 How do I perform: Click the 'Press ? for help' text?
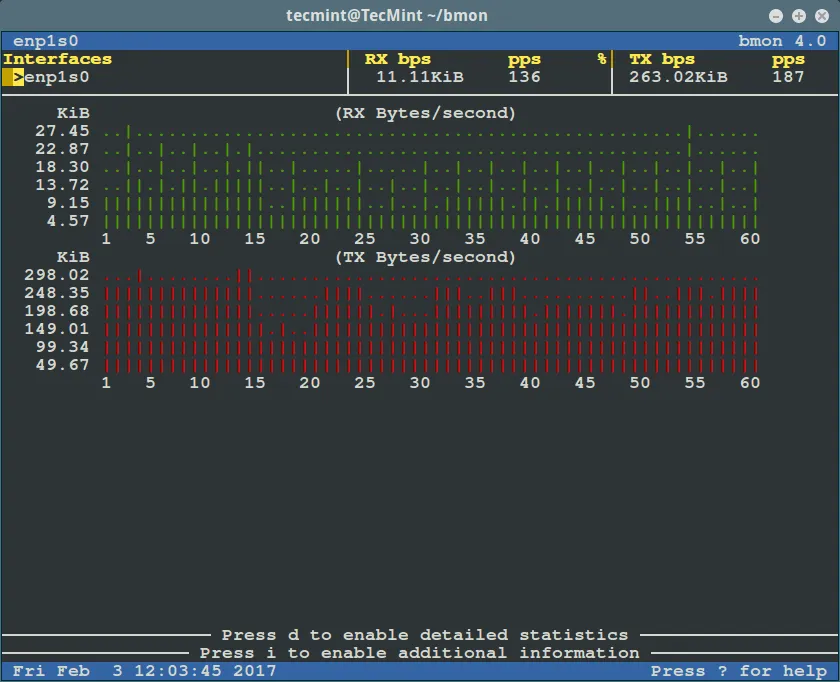point(738,671)
